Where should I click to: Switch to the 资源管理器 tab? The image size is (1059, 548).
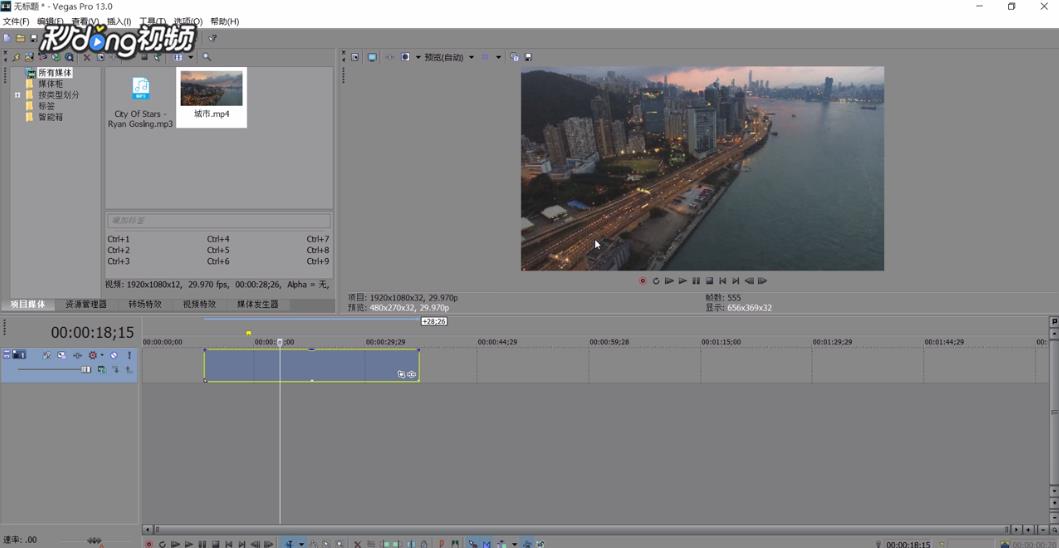pyautogui.click(x=86, y=305)
